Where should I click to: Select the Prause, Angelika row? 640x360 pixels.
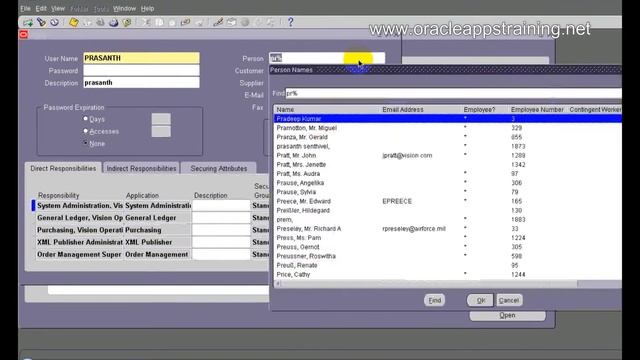point(448,183)
